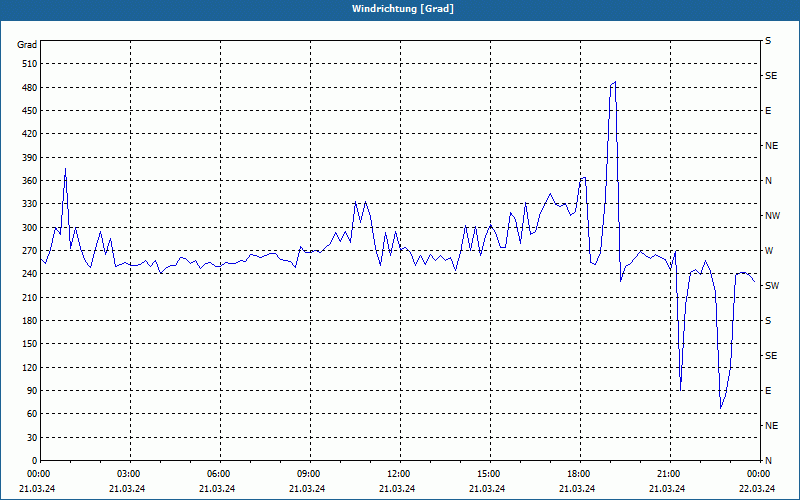Pick the "330" left axis value

(x=30, y=204)
